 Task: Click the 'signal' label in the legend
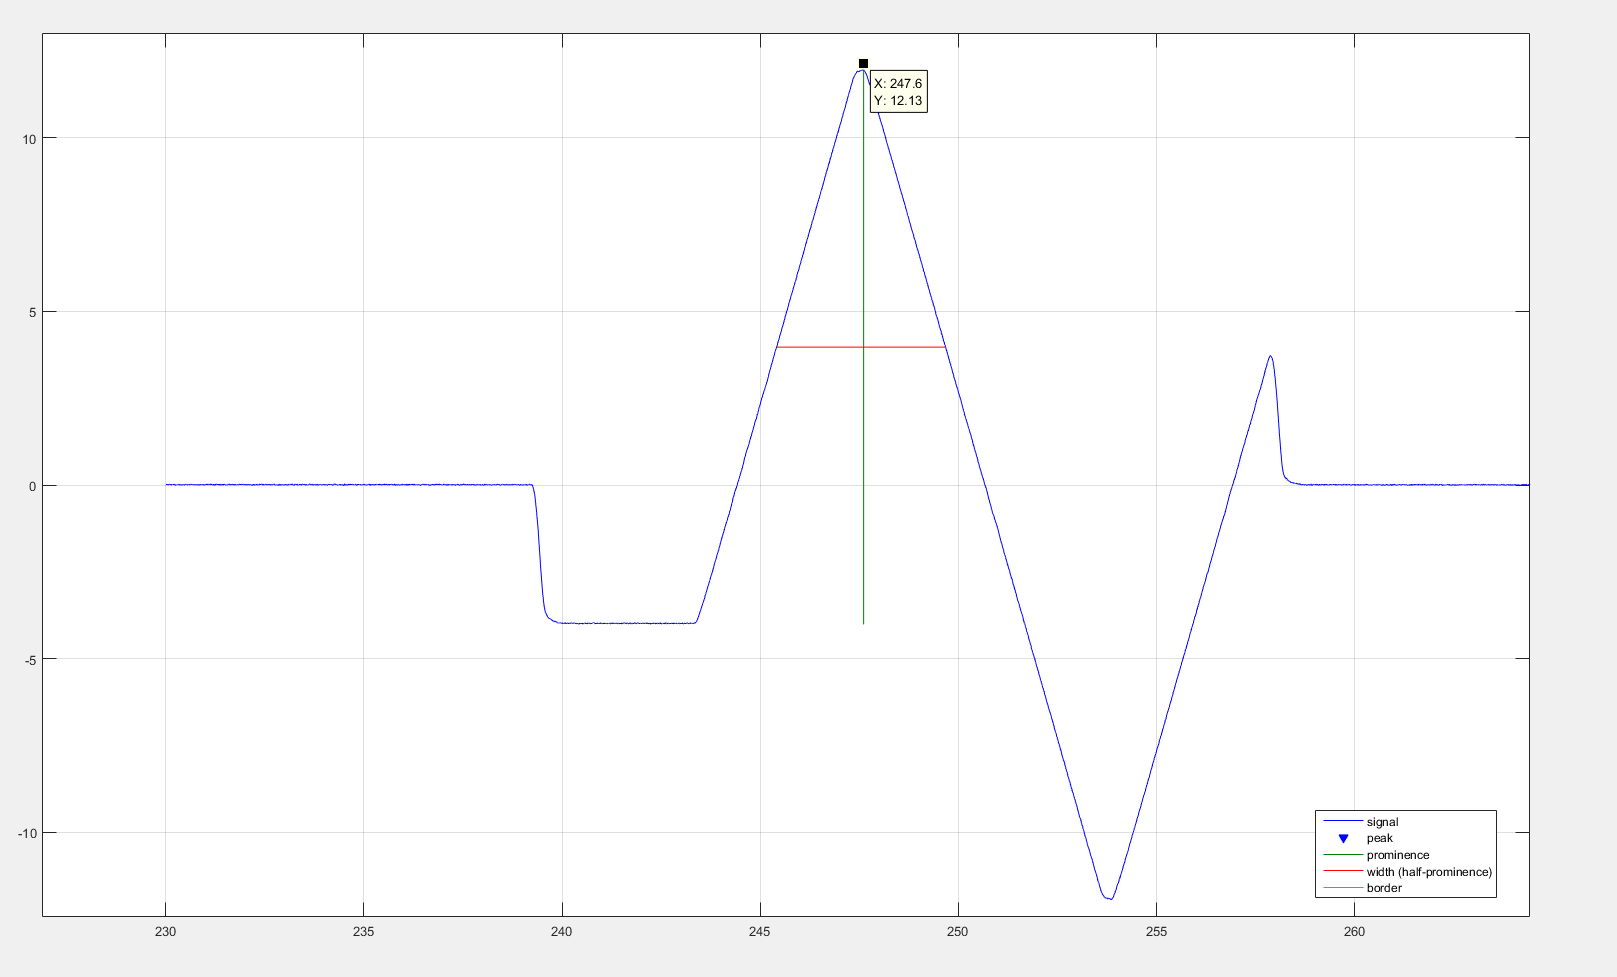pyautogui.click(x=1382, y=822)
